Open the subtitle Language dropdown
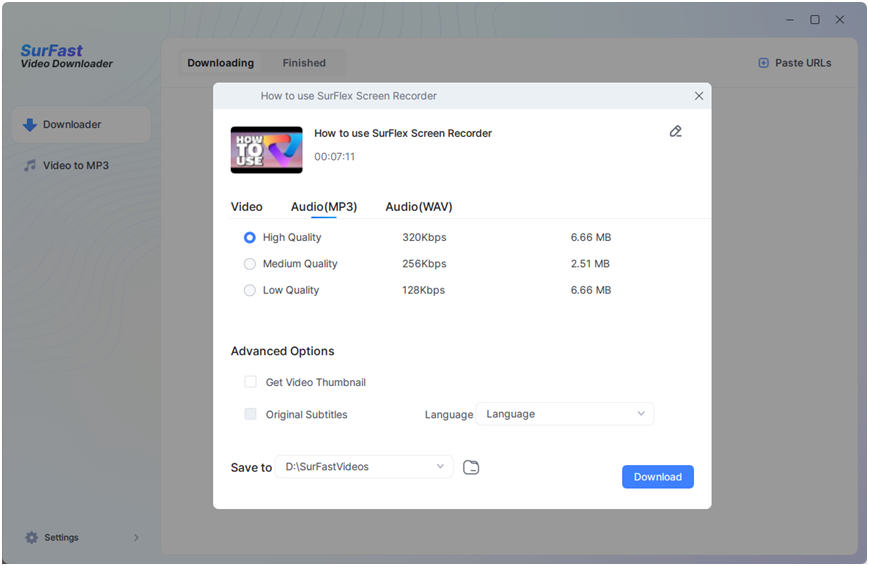The height and width of the screenshot is (566, 869). coord(564,414)
